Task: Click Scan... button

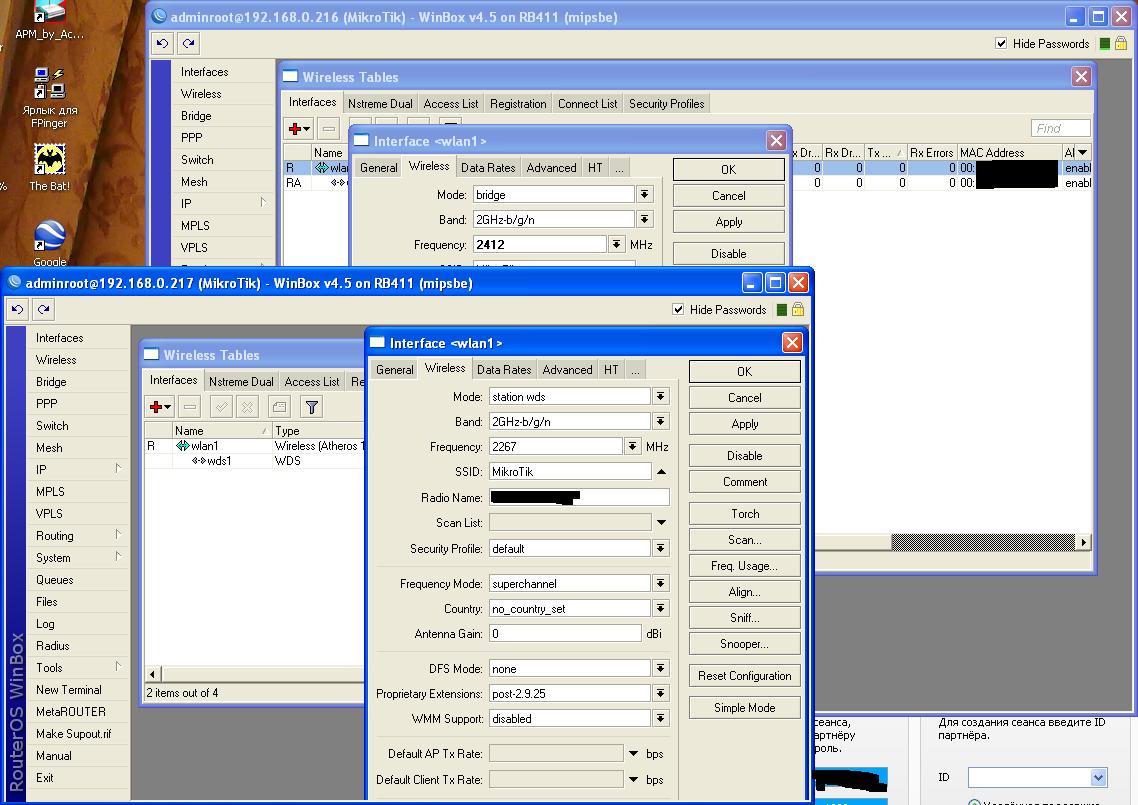Action: coord(745,540)
